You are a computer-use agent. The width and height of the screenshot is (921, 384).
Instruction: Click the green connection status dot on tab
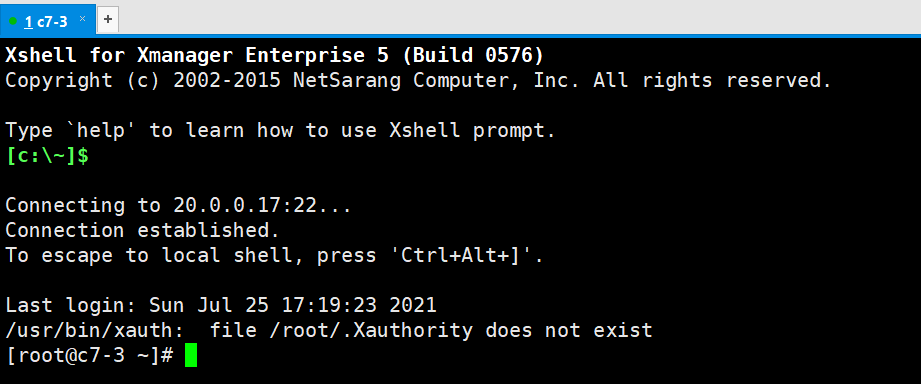click(x=13, y=22)
